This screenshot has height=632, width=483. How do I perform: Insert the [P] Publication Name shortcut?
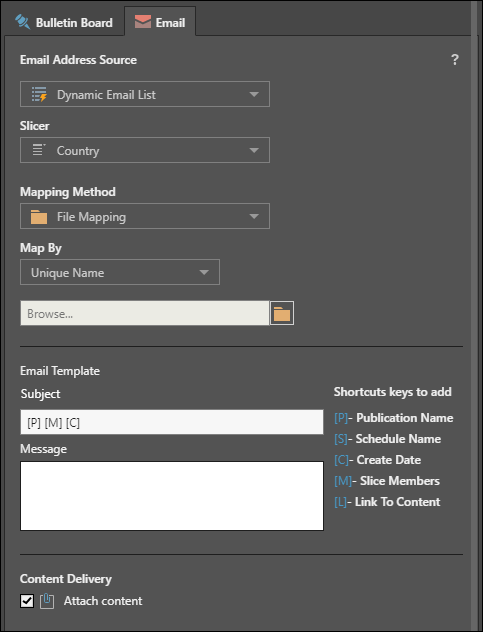(x=393, y=418)
